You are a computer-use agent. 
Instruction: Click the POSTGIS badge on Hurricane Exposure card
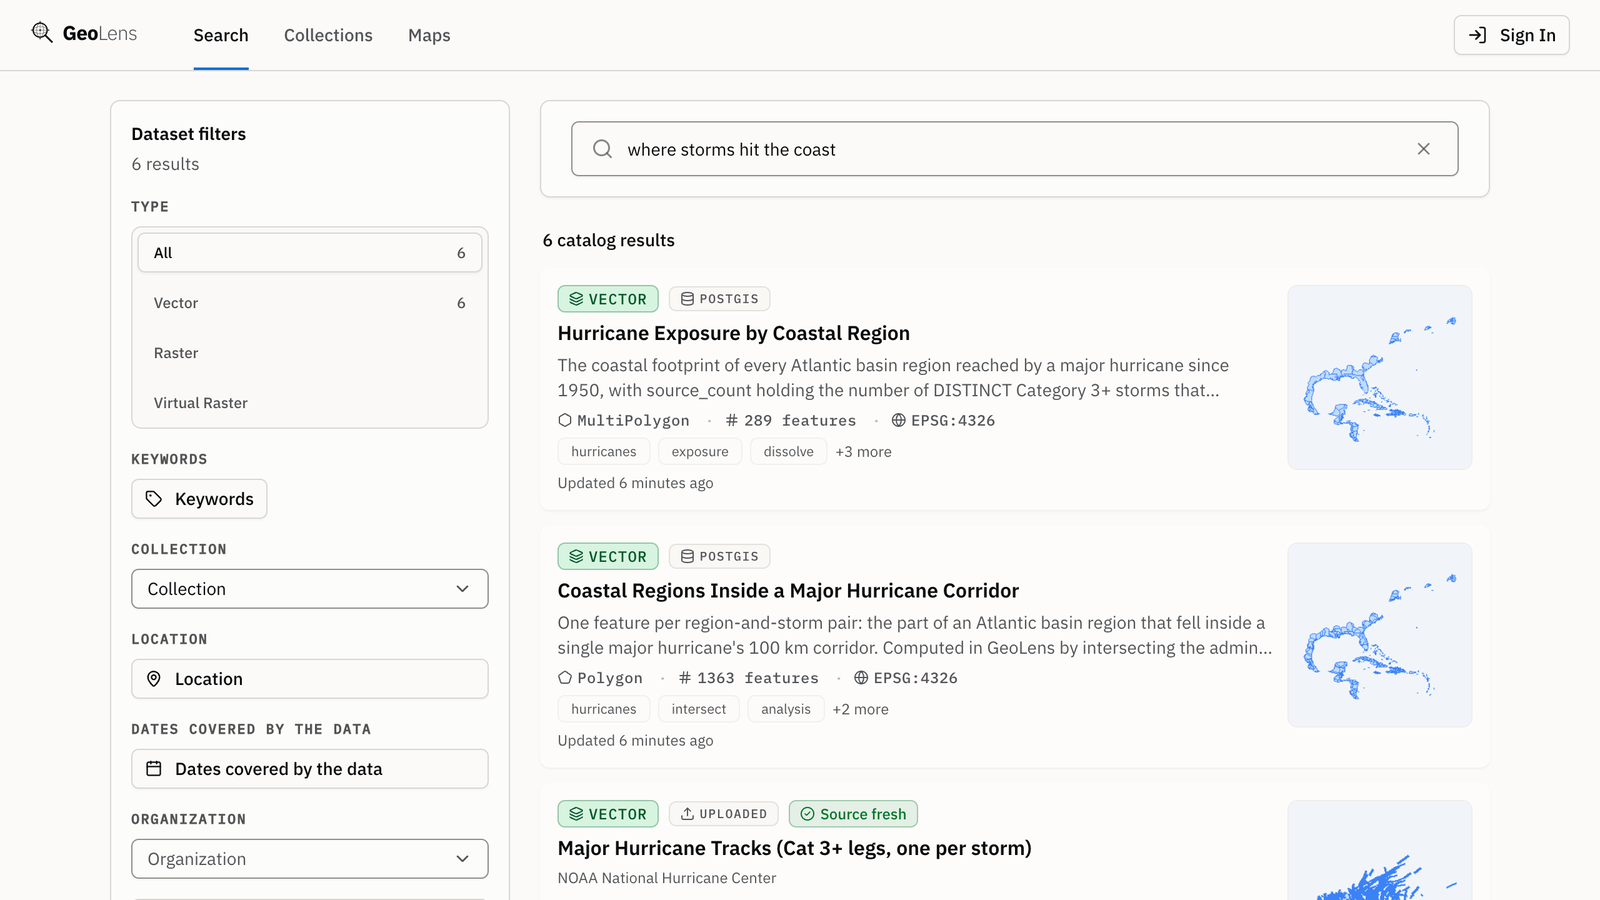point(720,299)
